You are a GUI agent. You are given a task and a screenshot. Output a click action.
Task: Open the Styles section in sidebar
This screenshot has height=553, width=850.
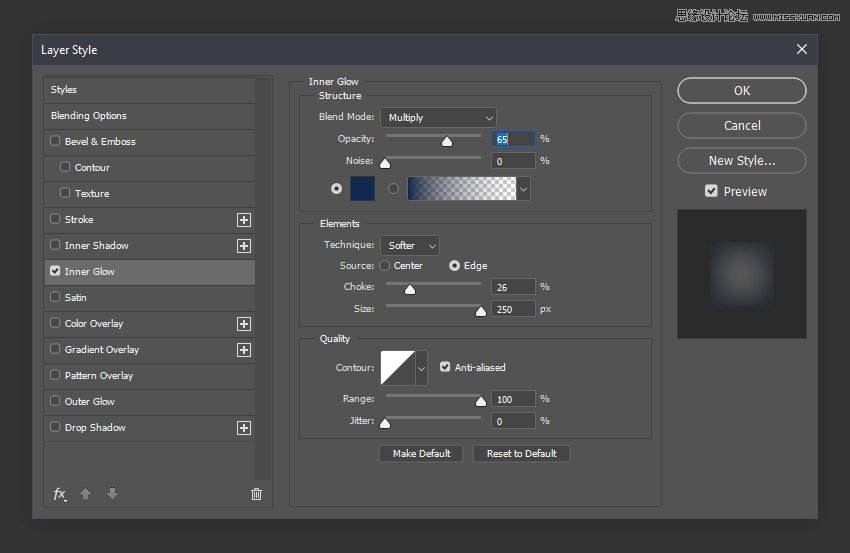64,90
